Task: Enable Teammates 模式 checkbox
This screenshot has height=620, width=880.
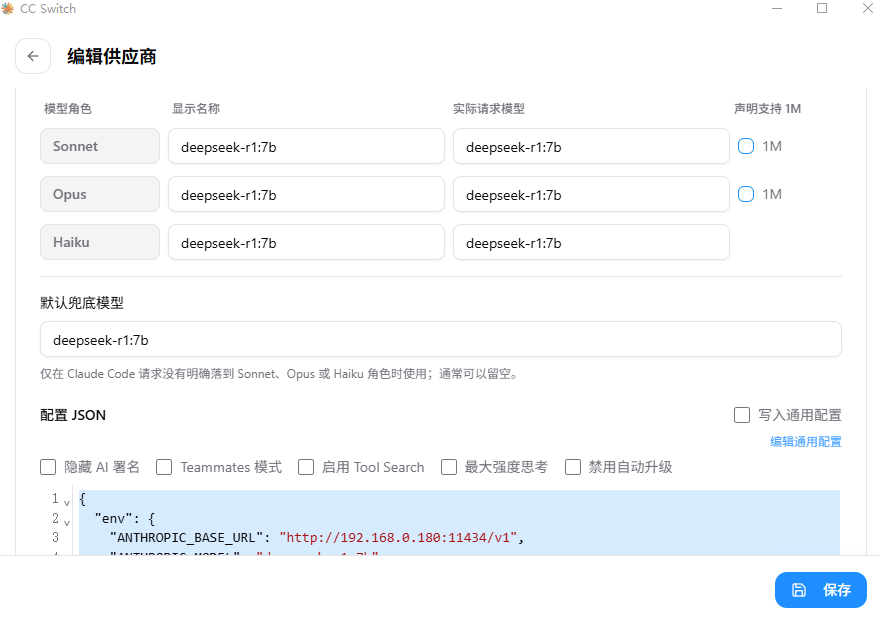Action: click(x=164, y=467)
